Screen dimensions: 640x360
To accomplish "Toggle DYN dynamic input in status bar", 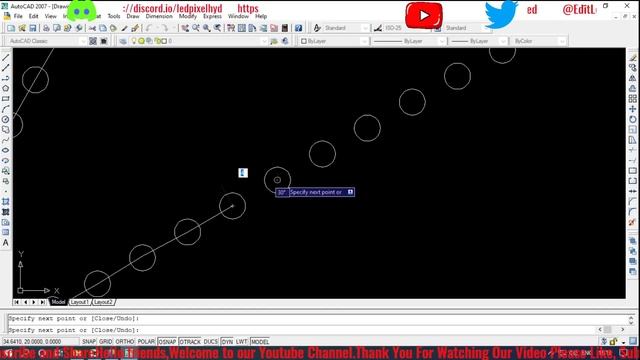I will (x=227, y=342).
